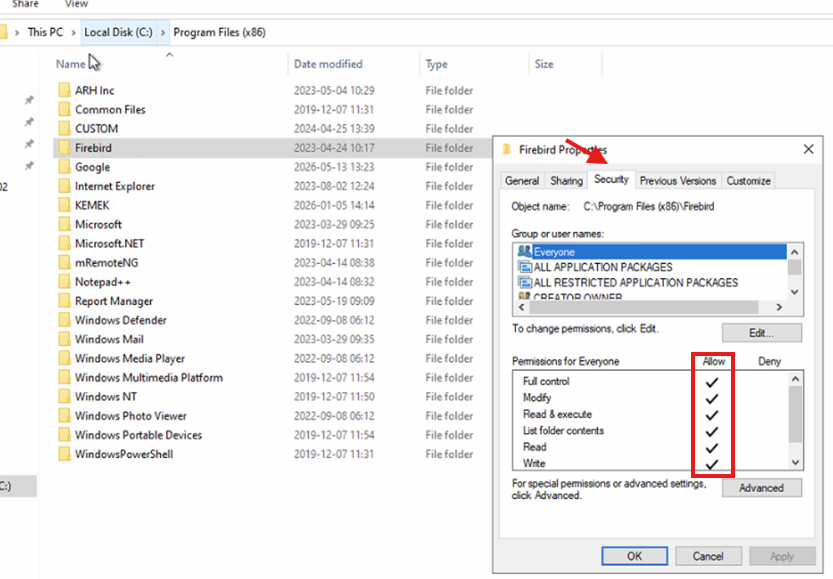Viewport: 833px width, 579px height.
Task: Switch to the Sharing tab
Action: click(566, 181)
